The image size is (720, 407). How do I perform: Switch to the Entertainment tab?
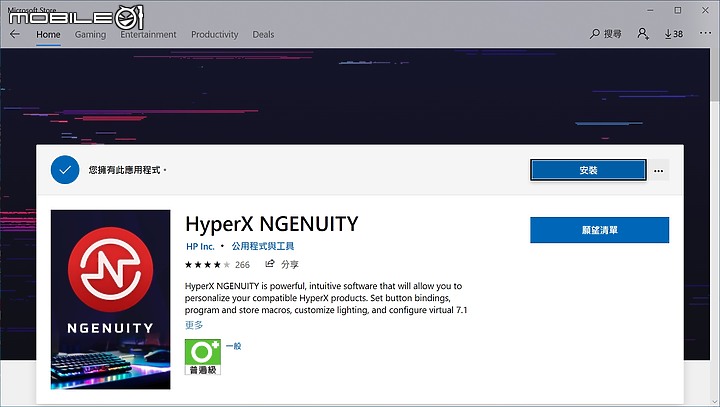[x=148, y=34]
